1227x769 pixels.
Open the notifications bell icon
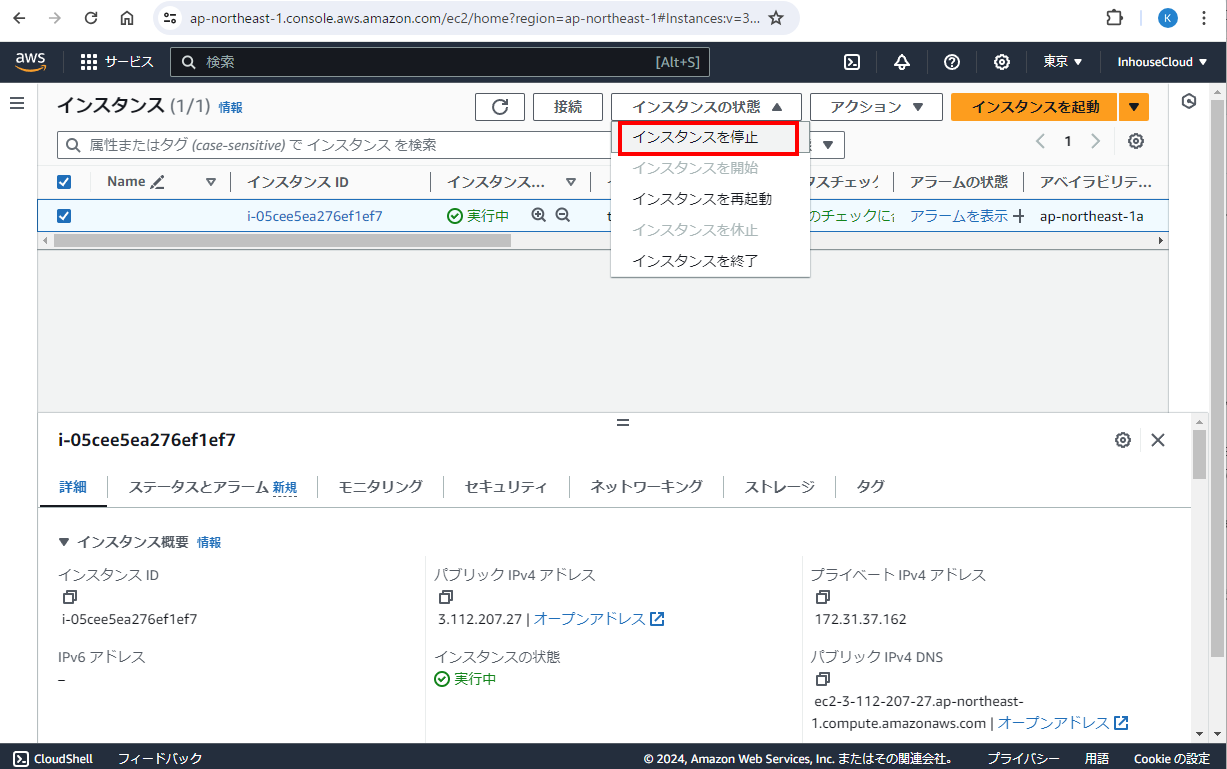[902, 62]
